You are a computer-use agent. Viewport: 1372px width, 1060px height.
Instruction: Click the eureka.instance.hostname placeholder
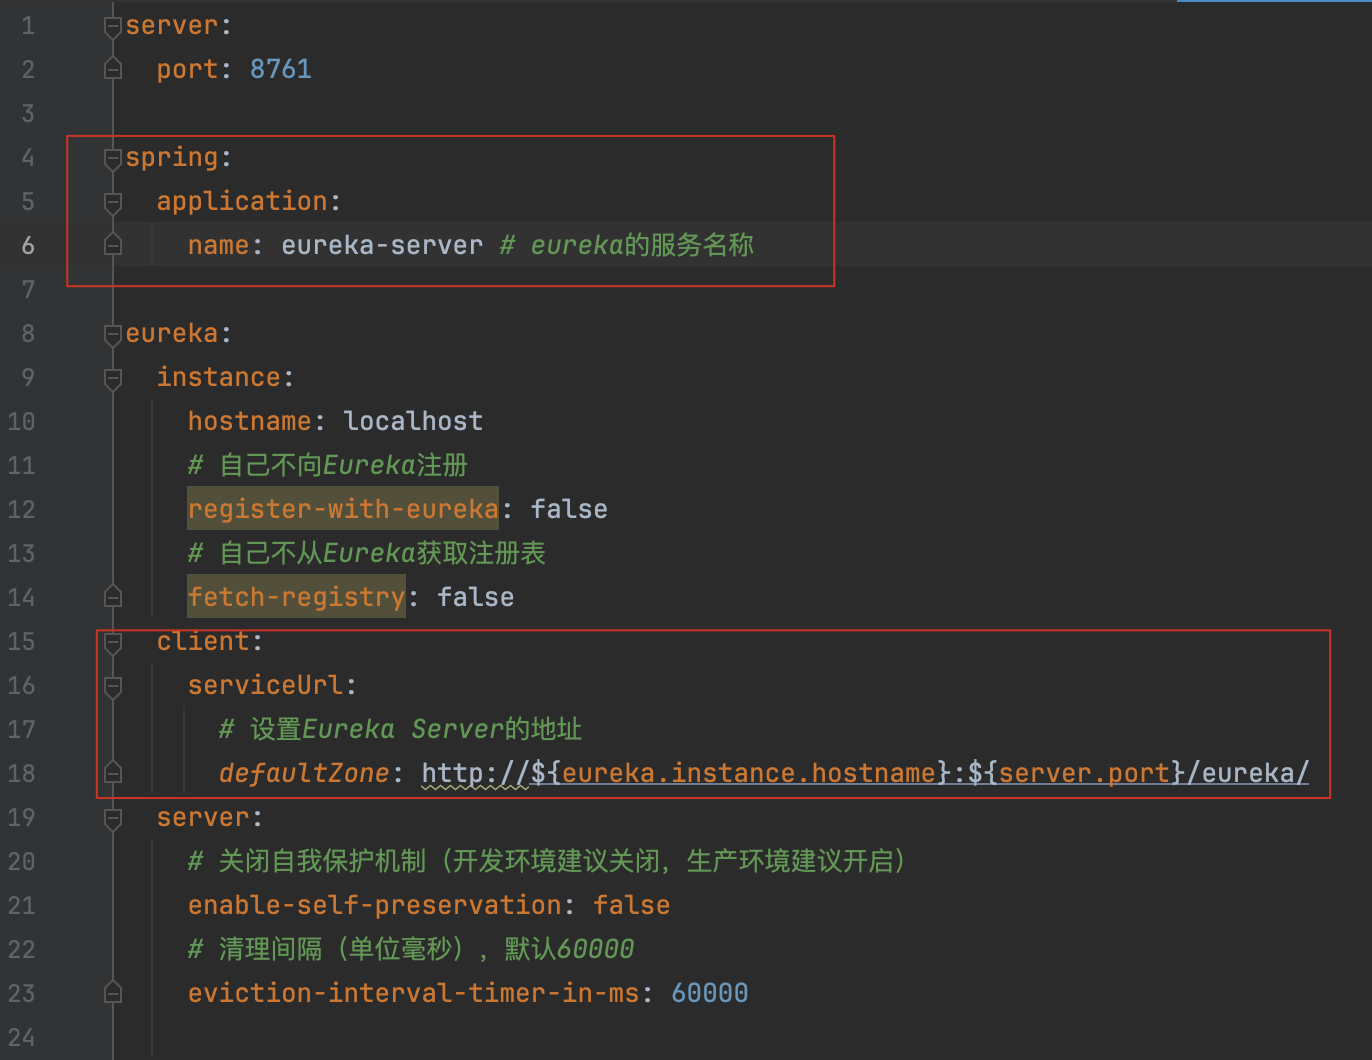click(749, 773)
